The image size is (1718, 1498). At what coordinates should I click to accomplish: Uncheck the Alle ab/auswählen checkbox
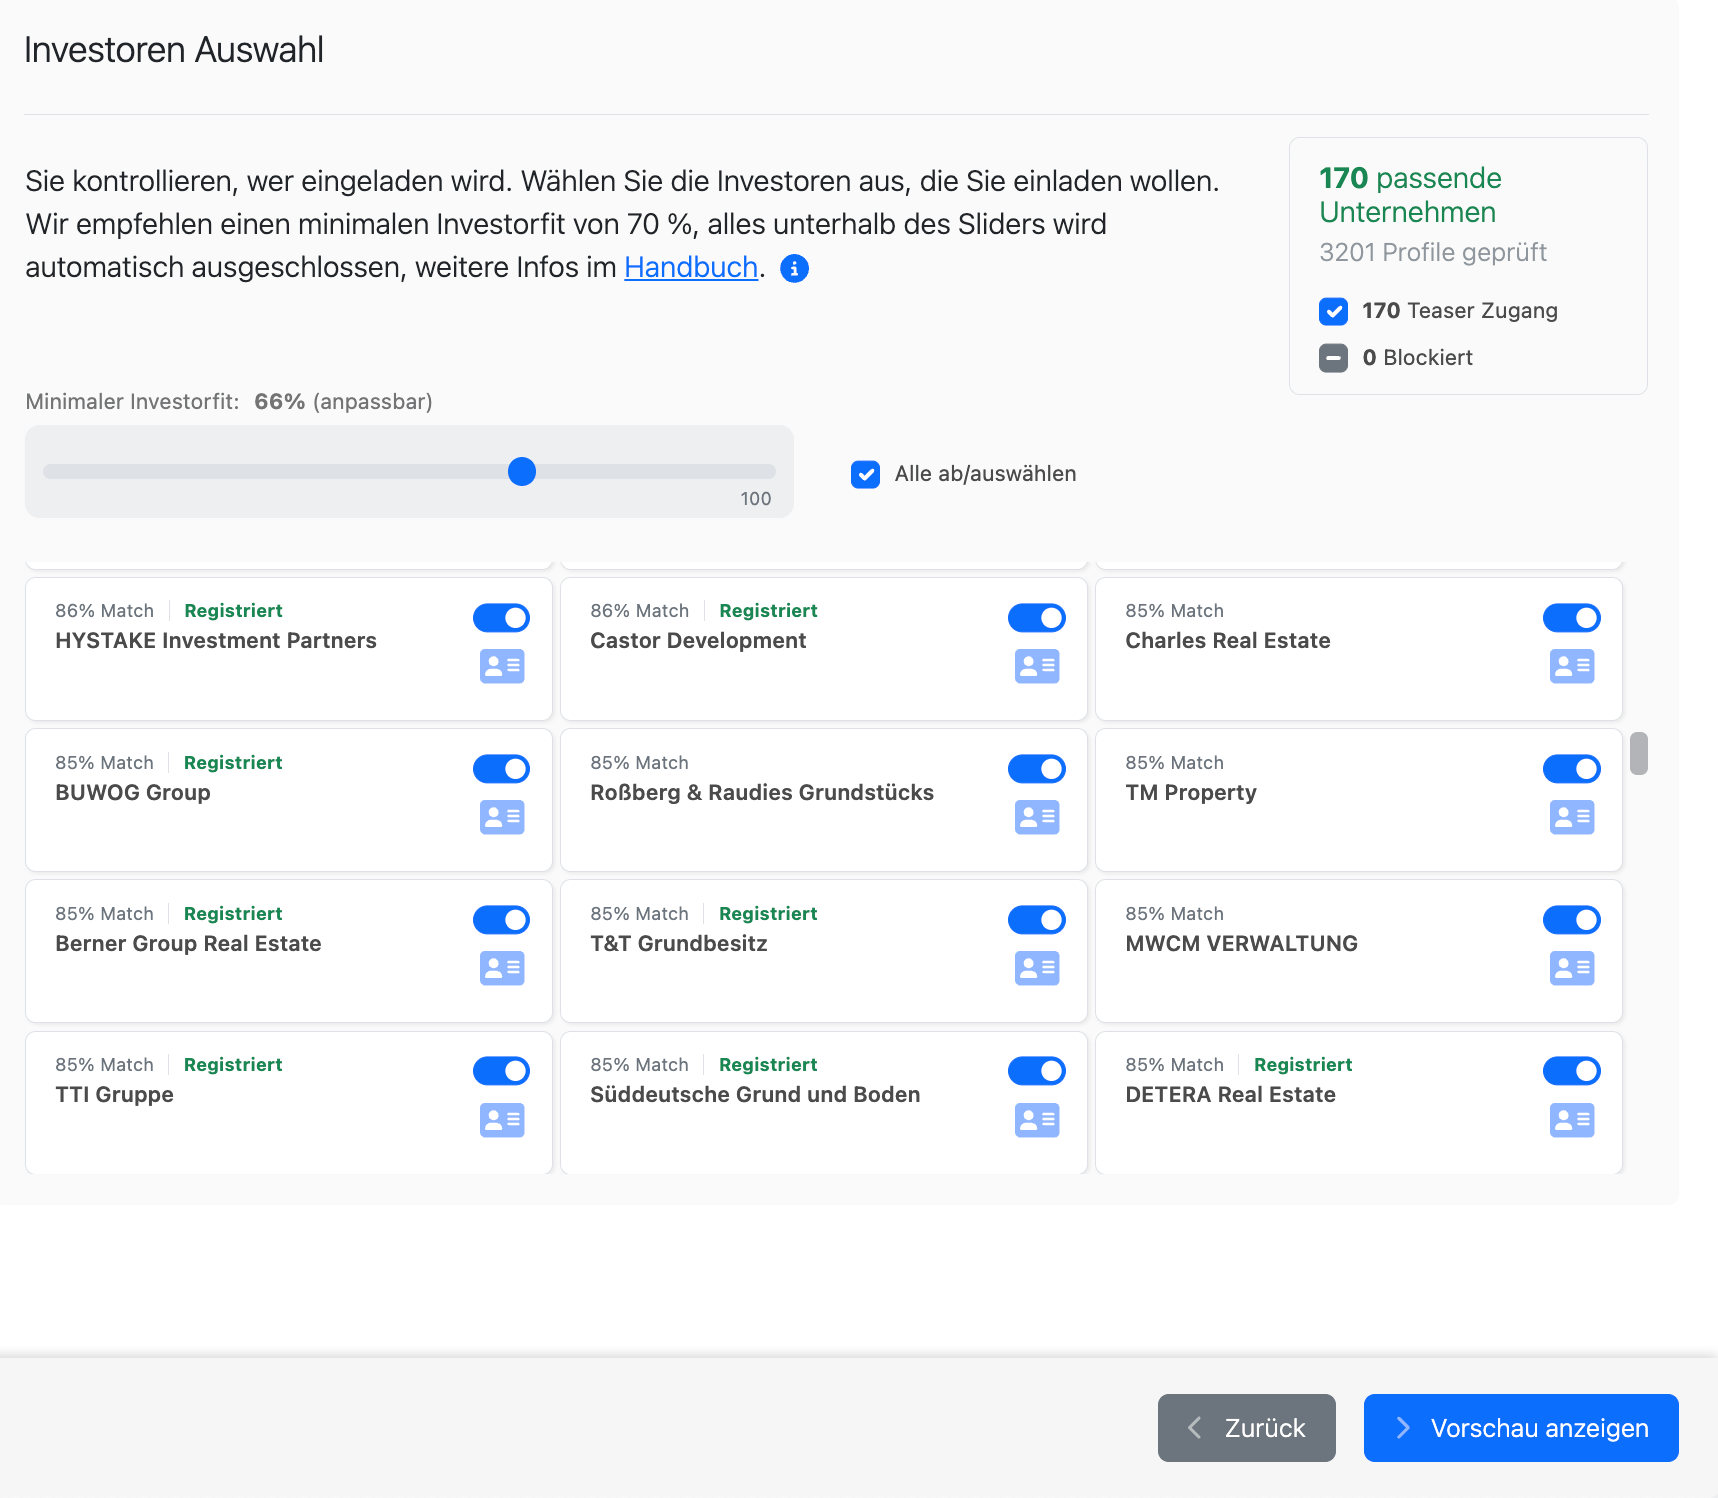tap(865, 474)
